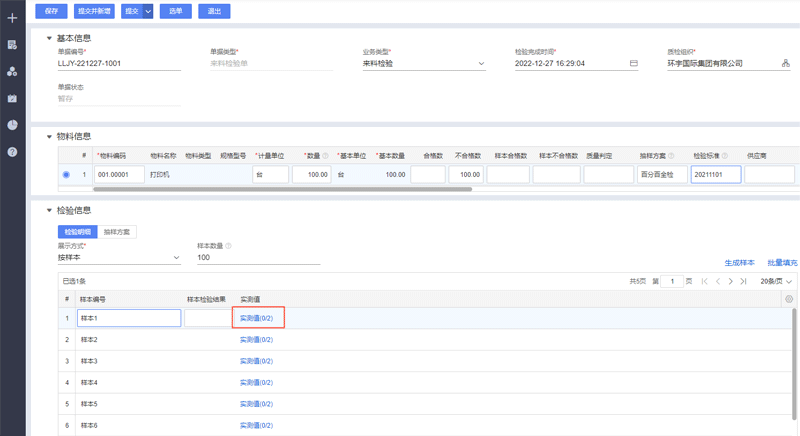Jump to last page of sample list

click(744, 282)
